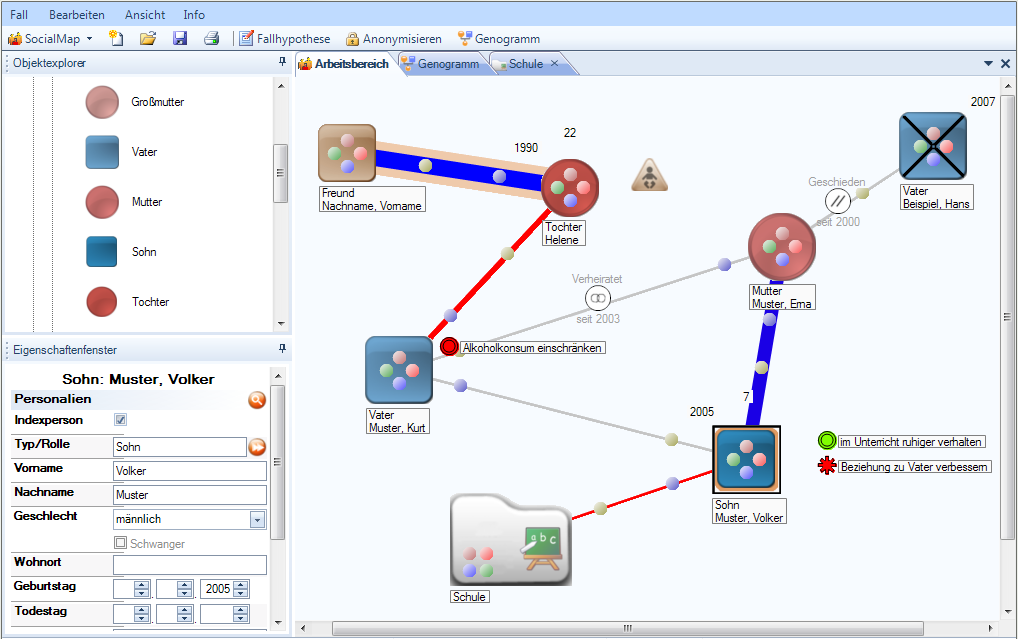This screenshot has height=639, width=1018.
Task: Select the Tochter Helene node
Action: click(x=570, y=188)
